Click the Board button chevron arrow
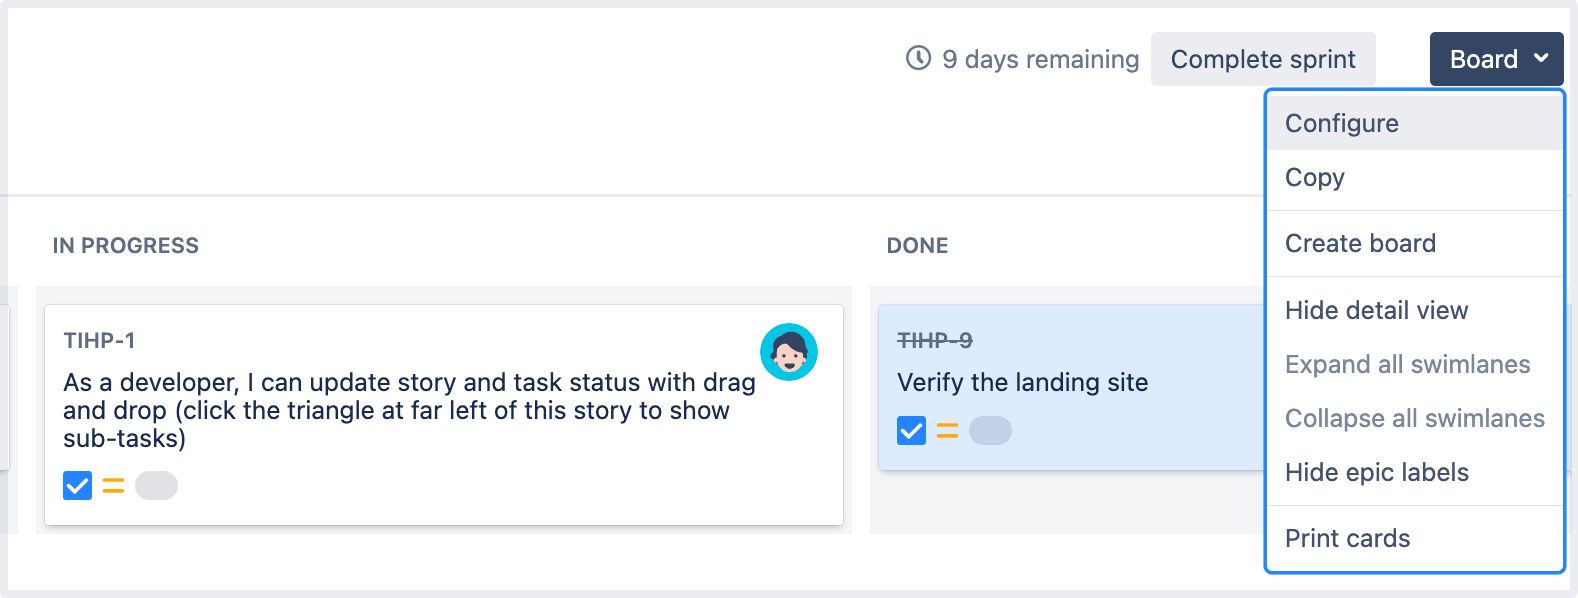This screenshot has width=1578, height=598. pyautogui.click(x=1541, y=58)
